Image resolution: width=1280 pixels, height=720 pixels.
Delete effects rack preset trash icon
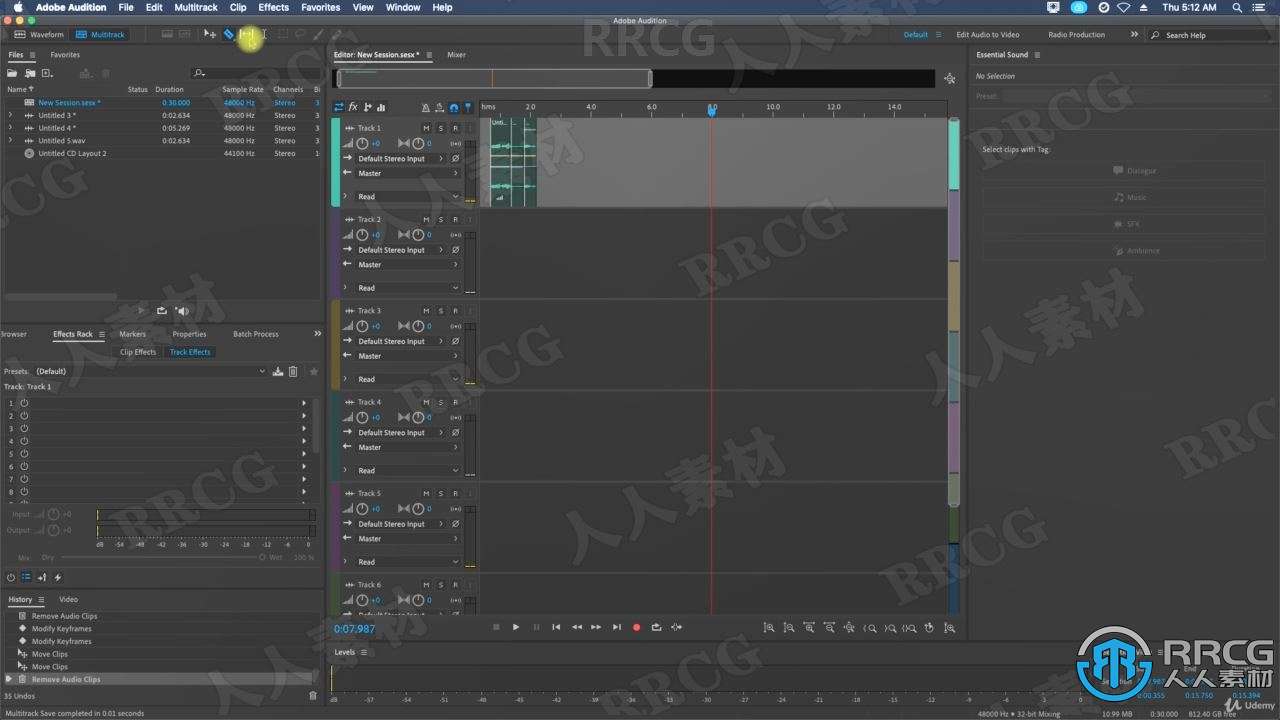click(293, 371)
